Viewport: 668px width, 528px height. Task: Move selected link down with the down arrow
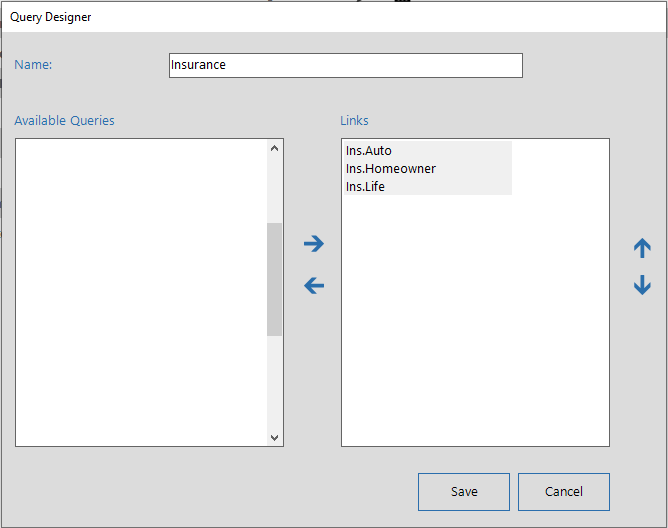(642, 286)
